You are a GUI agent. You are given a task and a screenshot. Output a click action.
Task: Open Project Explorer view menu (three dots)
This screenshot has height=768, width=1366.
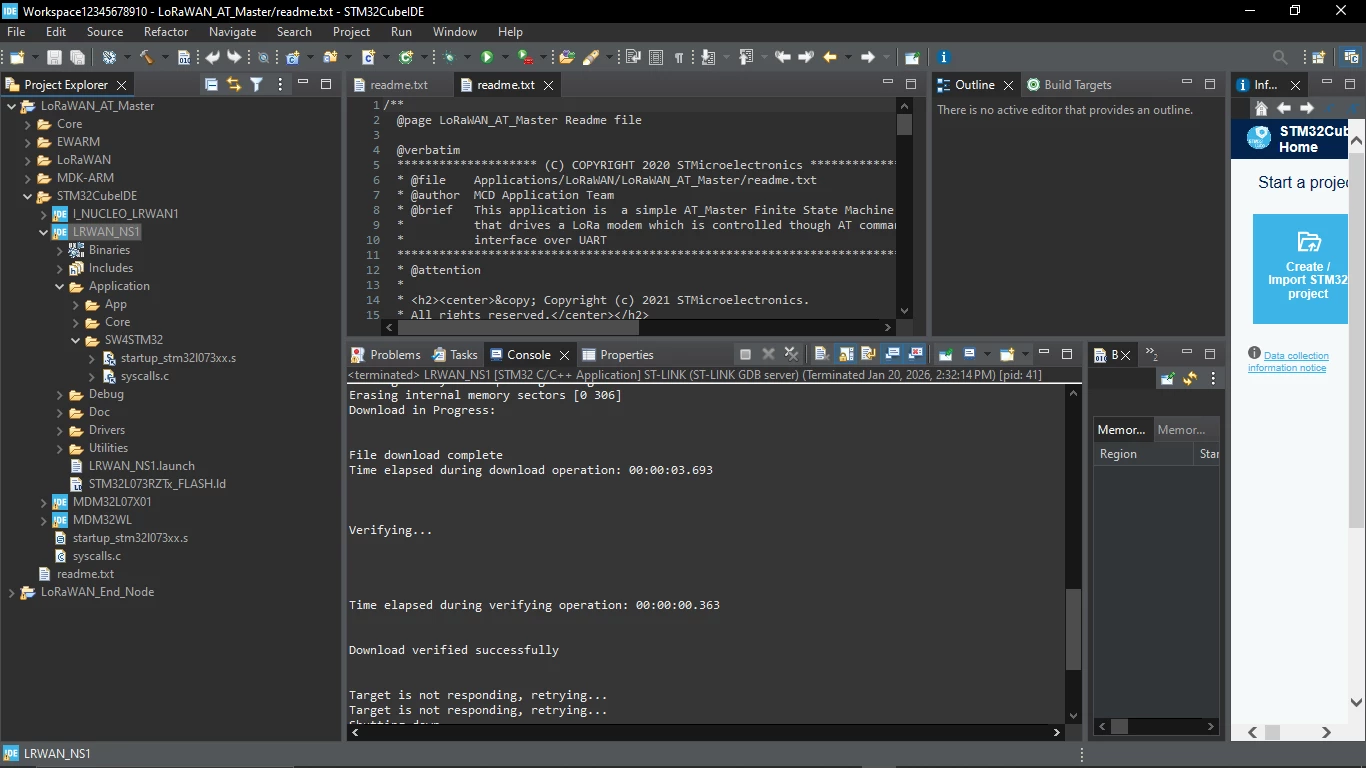click(280, 85)
